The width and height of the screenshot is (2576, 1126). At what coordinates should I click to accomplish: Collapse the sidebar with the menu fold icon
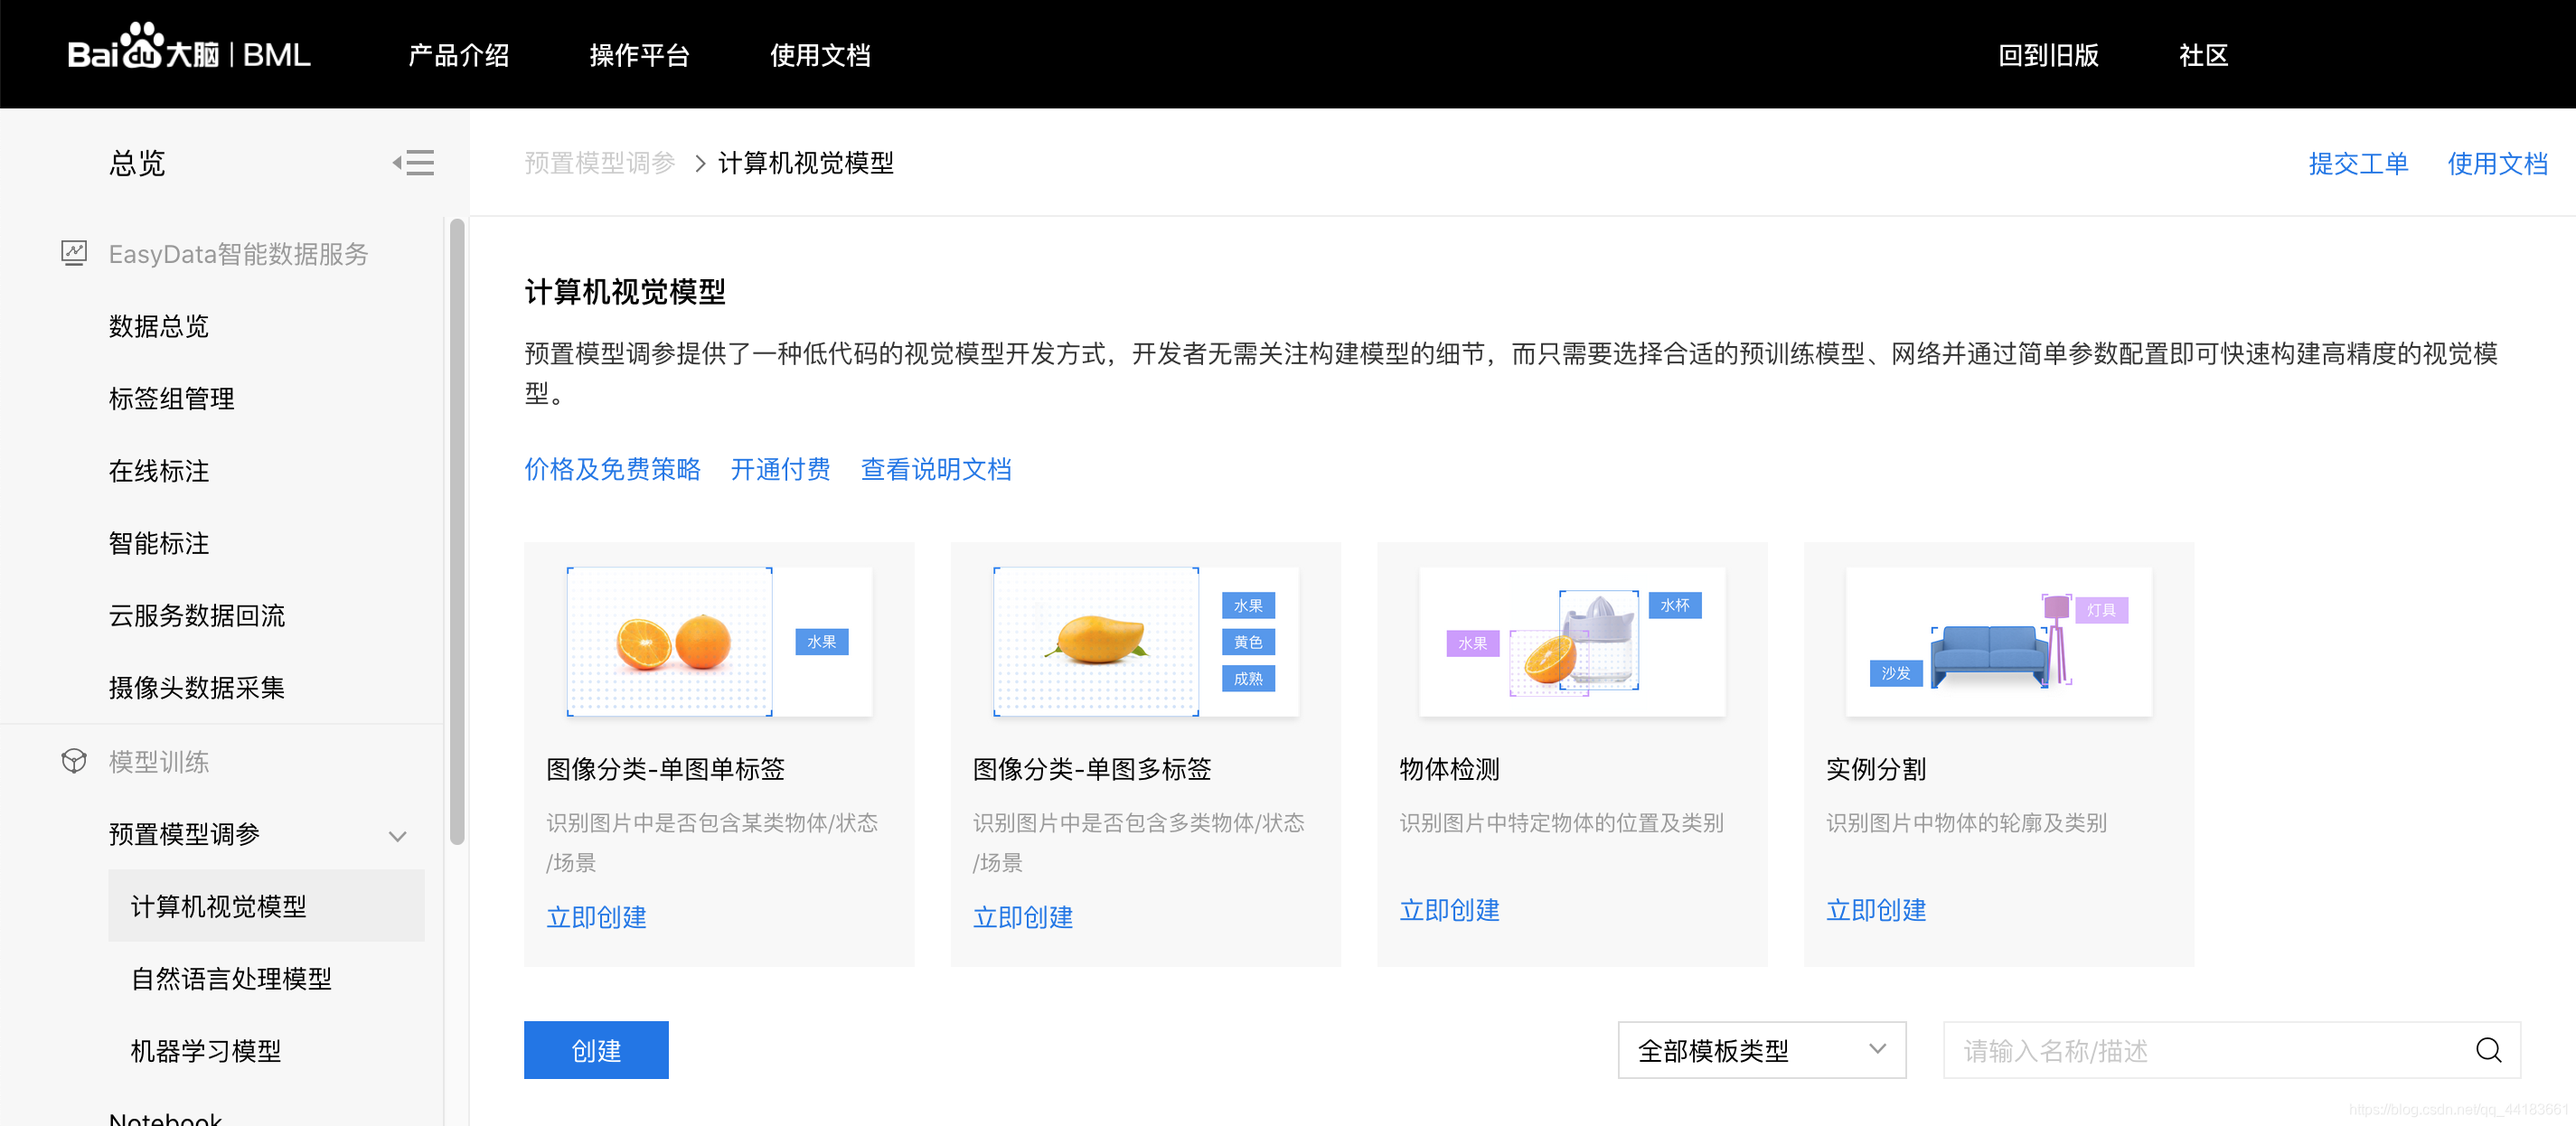click(x=413, y=163)
